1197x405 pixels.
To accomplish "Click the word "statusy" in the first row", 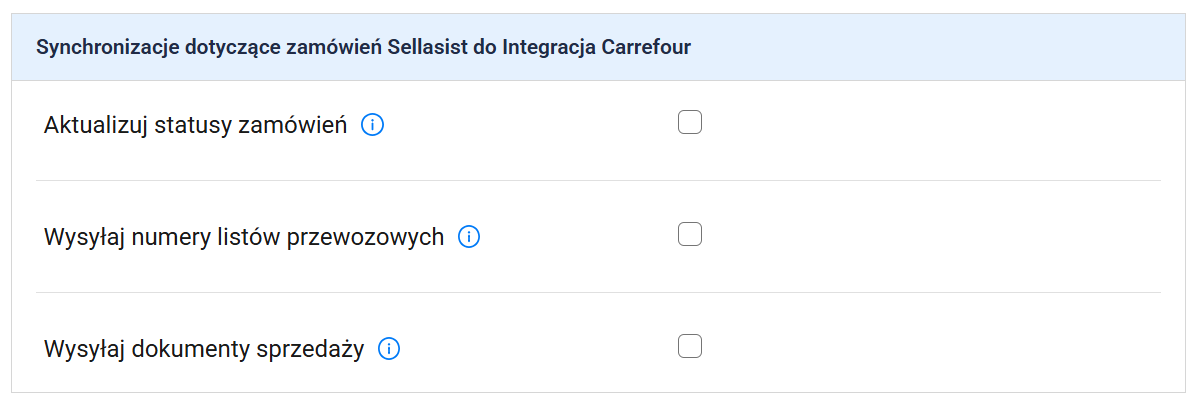I will [192, 126].
